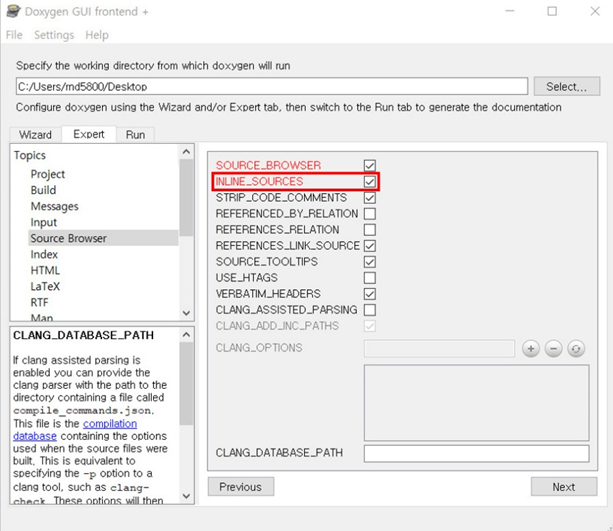613x531 pixels.
Task: Select the Input topic
Action: (x=44, y=222)
